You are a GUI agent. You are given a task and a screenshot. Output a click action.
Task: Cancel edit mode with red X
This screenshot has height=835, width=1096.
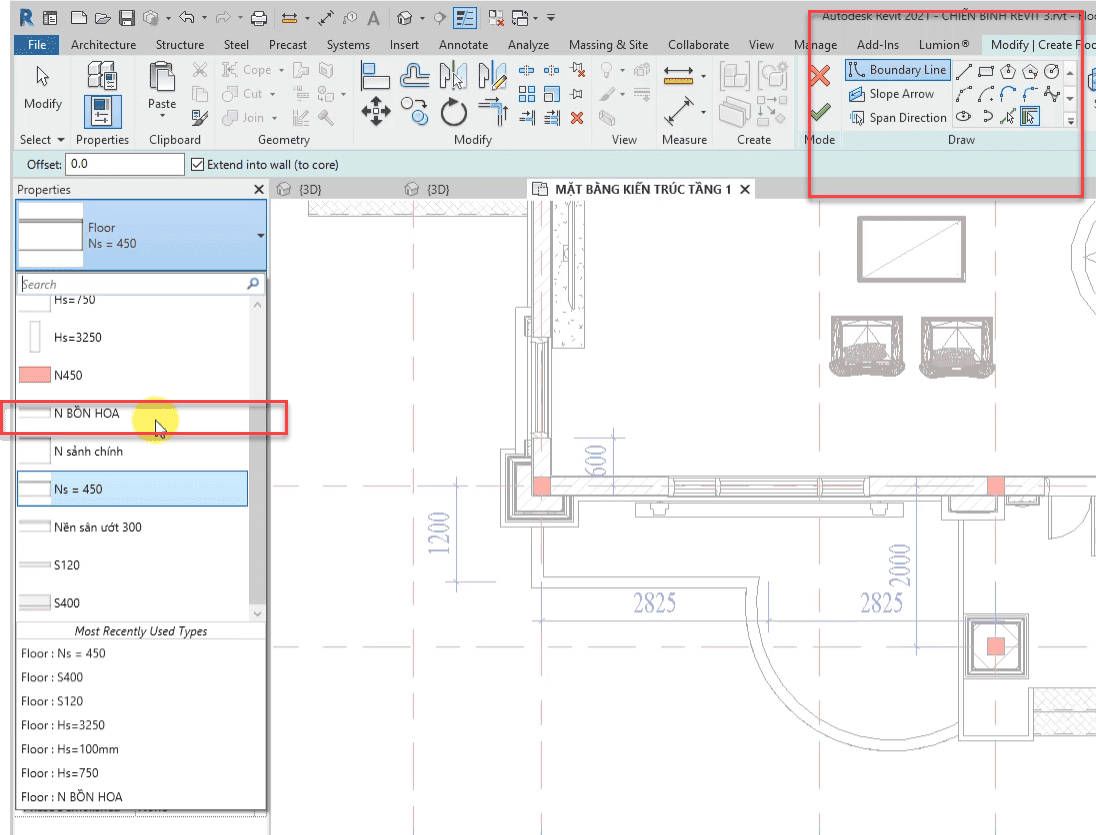tap(820, 75)
